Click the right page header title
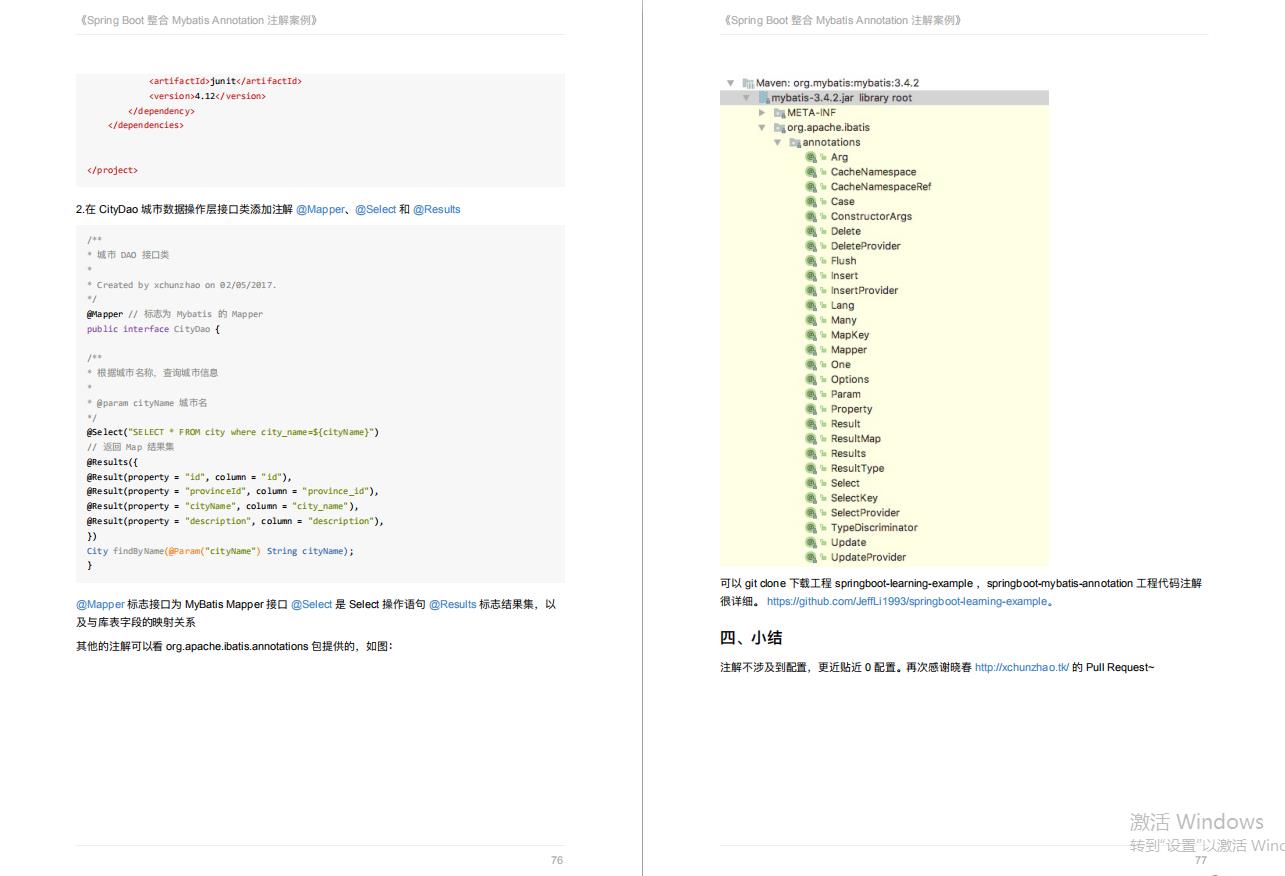Image resolution: width=1285 pixels, height=876 pixels. 841,20
